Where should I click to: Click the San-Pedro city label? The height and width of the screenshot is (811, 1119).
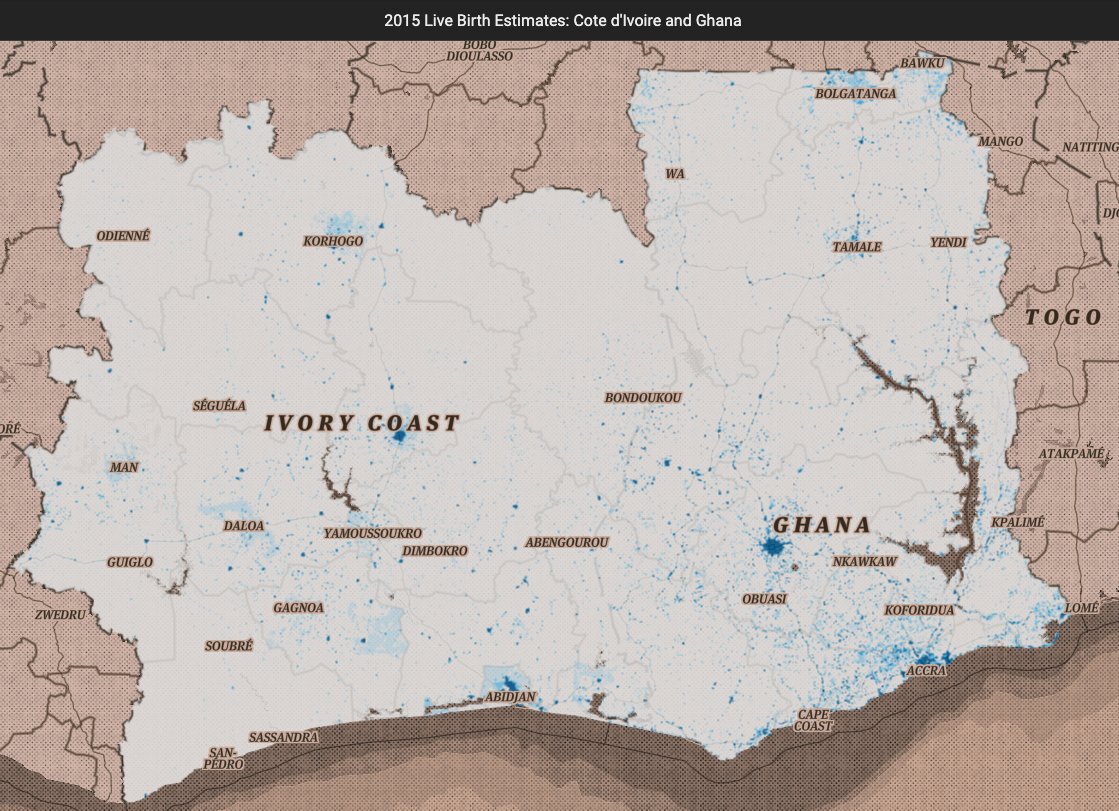click(x=224, y=758)
